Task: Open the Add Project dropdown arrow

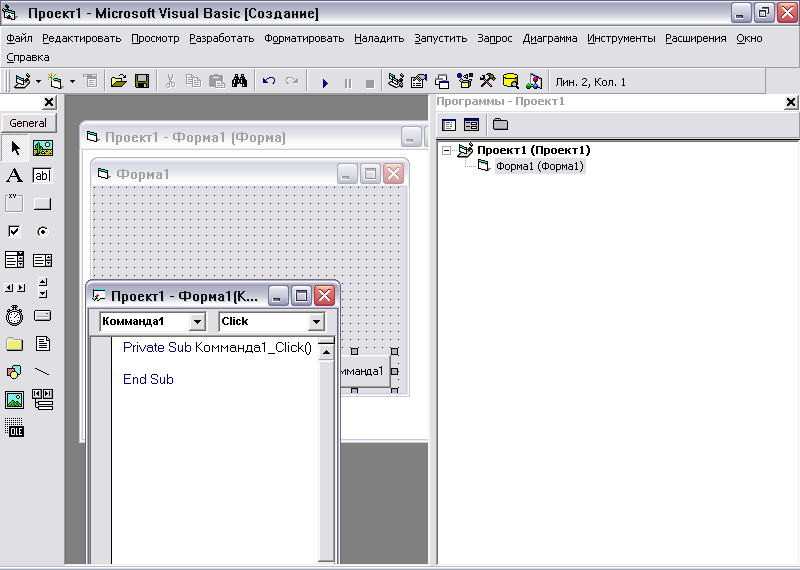Action: click(38, 81)
